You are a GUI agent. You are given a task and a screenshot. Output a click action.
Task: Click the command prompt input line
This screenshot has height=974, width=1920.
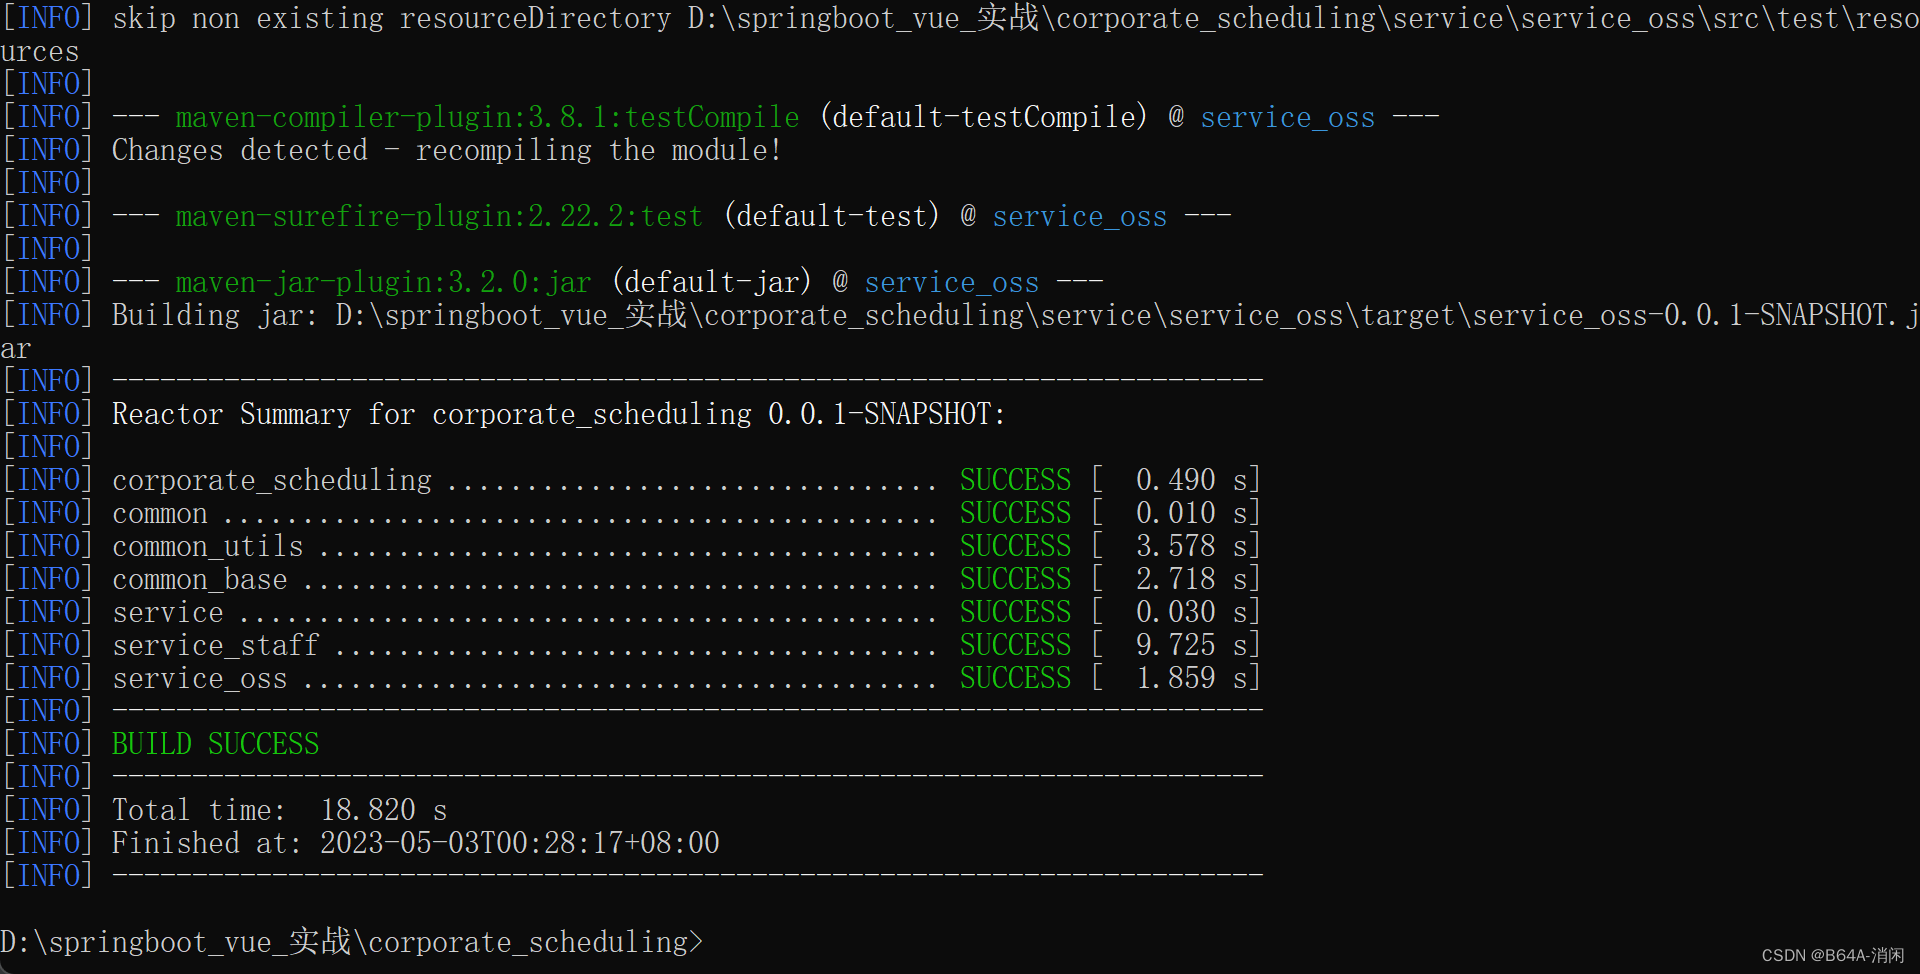(352, 942)
